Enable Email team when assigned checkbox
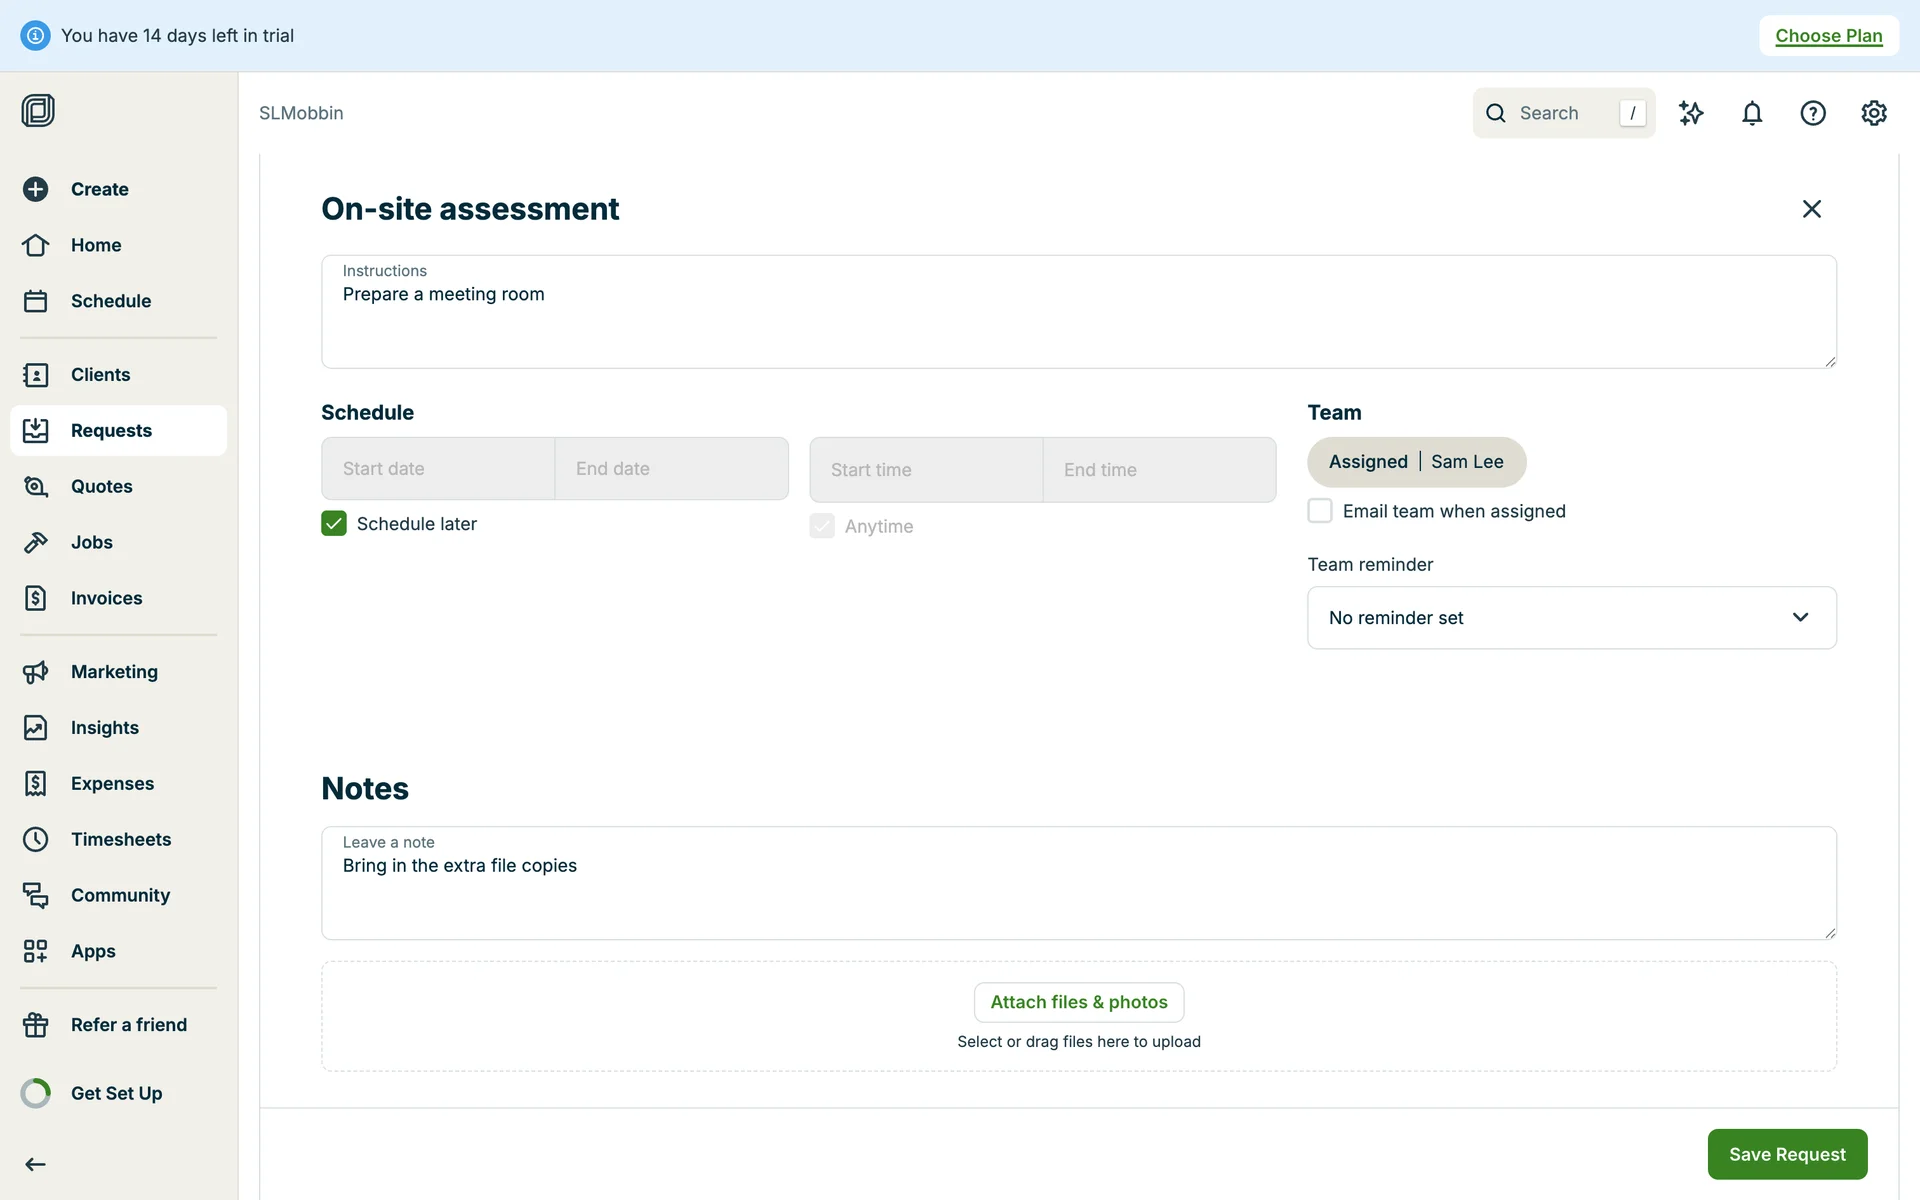The image size is (1920, 1200). pos(1320,511)
